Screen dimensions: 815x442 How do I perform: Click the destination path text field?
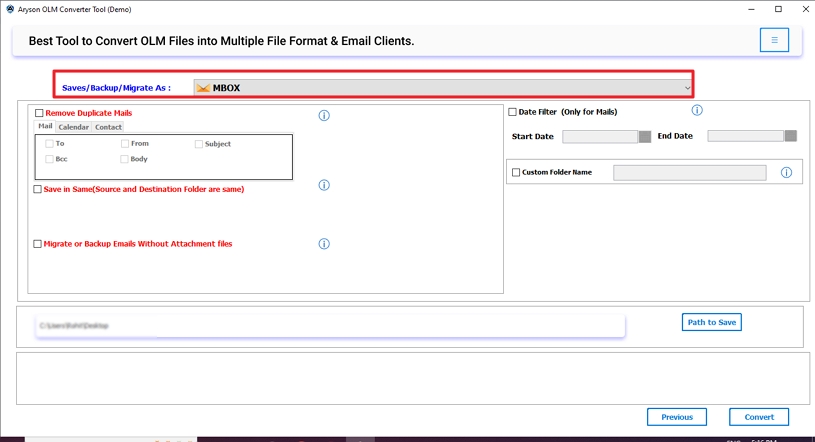coord(330,326)
